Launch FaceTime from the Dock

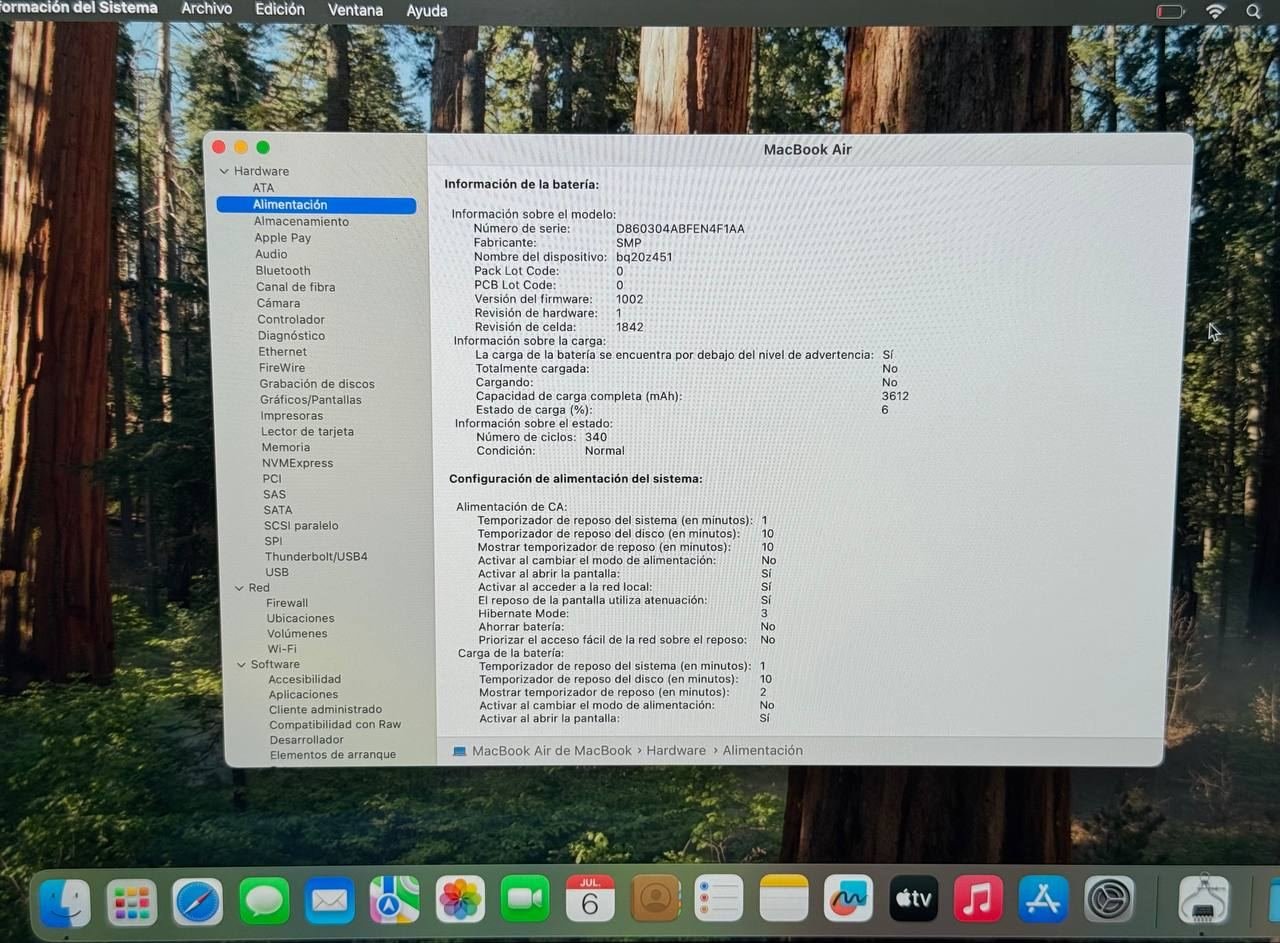[525, 900]
